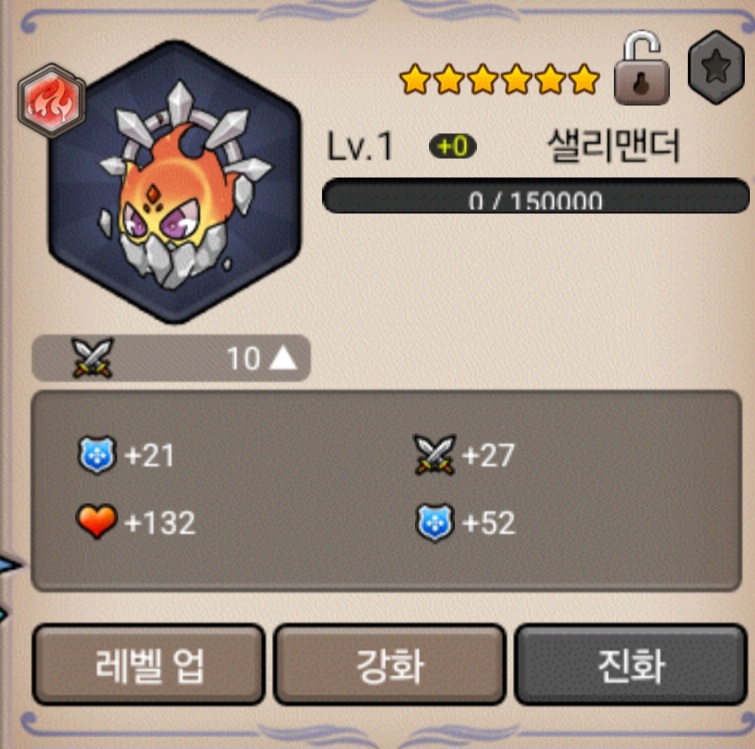Click the green +0 enhancement badge
Viewport: 755px width, 749px height.
point(453,146)
